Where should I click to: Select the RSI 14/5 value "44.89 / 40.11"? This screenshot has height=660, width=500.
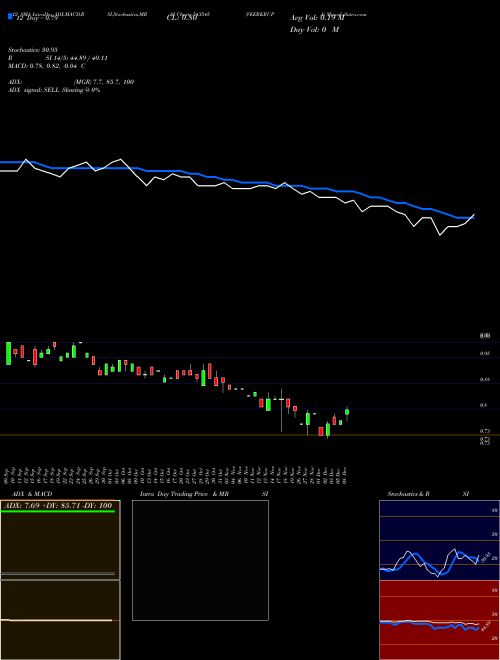click(87, 58)
